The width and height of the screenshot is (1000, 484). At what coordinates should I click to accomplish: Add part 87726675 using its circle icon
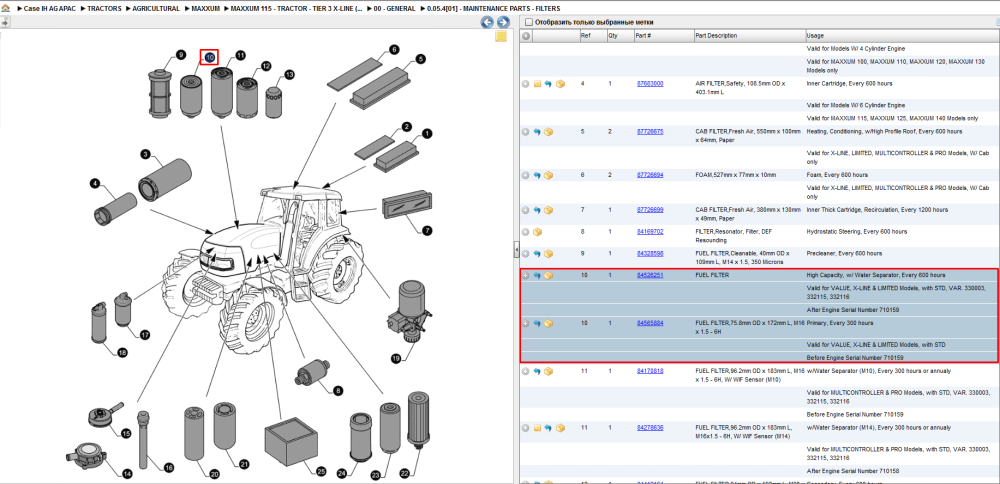(526, 131)
